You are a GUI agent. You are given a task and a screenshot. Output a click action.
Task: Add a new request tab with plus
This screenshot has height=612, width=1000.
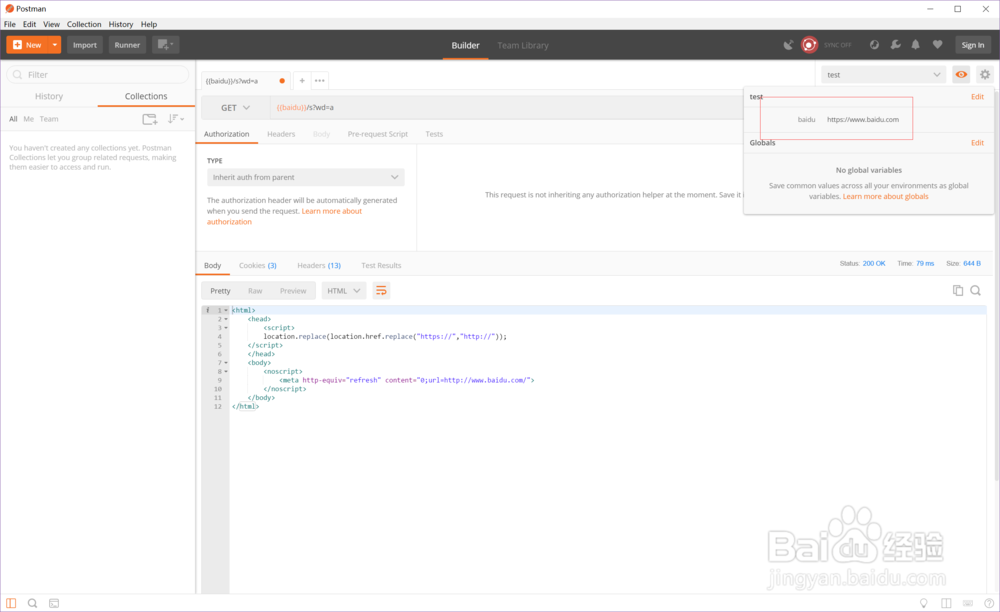coord(302,81)
